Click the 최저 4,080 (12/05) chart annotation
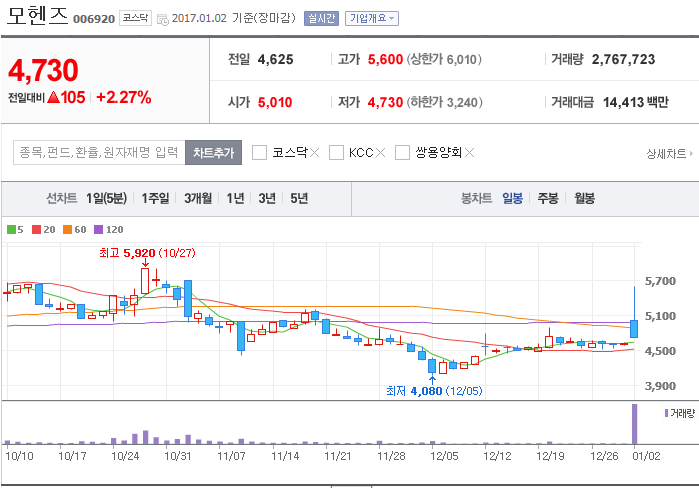 point(434,391)
